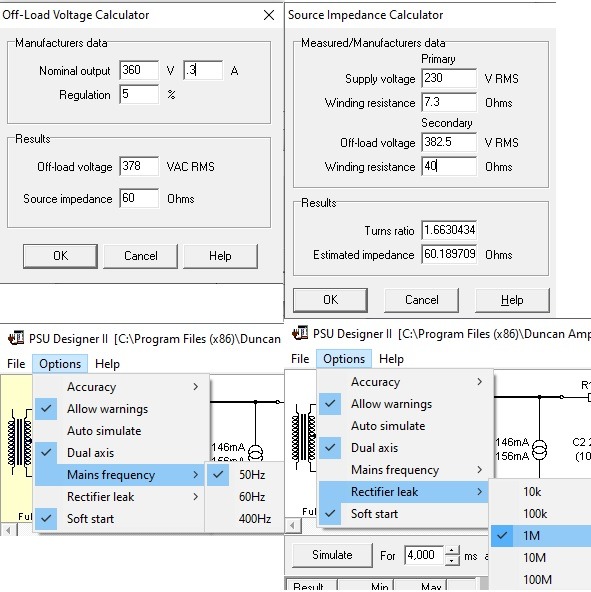
Task: Click scroll-left arrow in right PSU window
Action: click(293, 526)
